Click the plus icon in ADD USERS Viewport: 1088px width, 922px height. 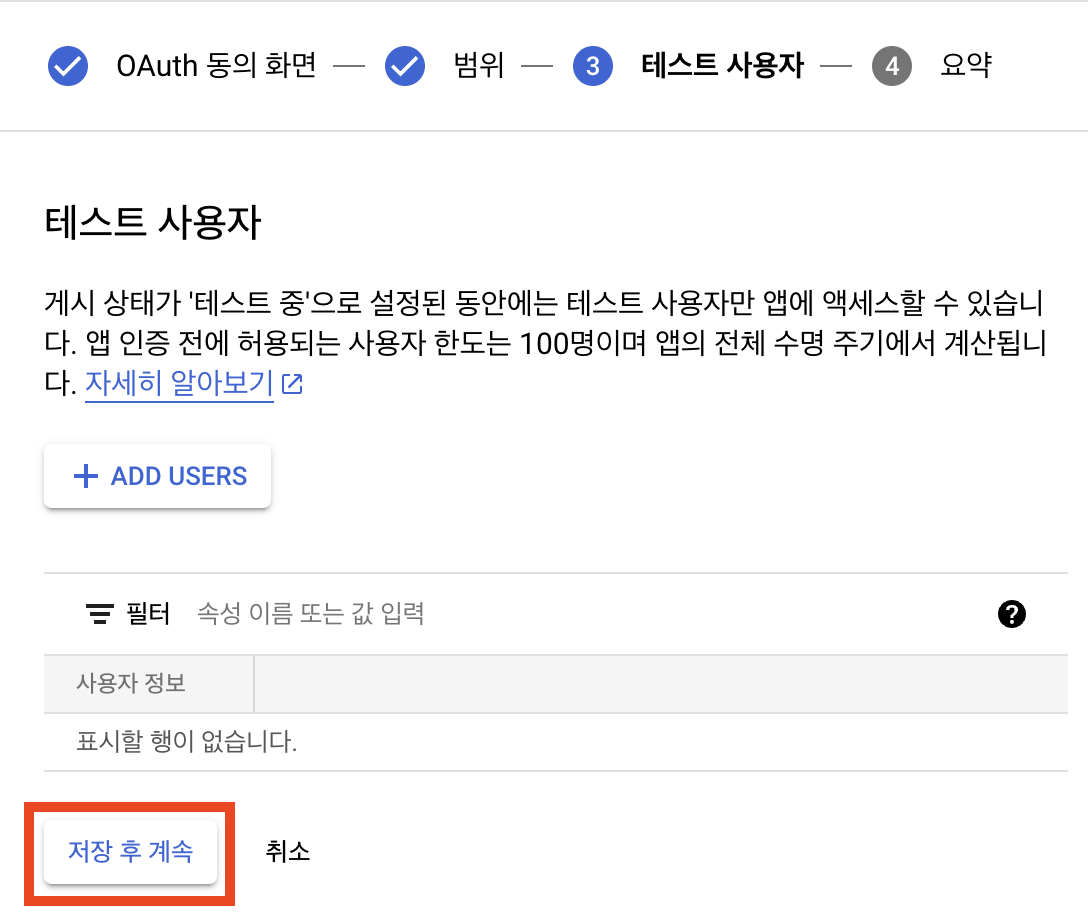86,476
